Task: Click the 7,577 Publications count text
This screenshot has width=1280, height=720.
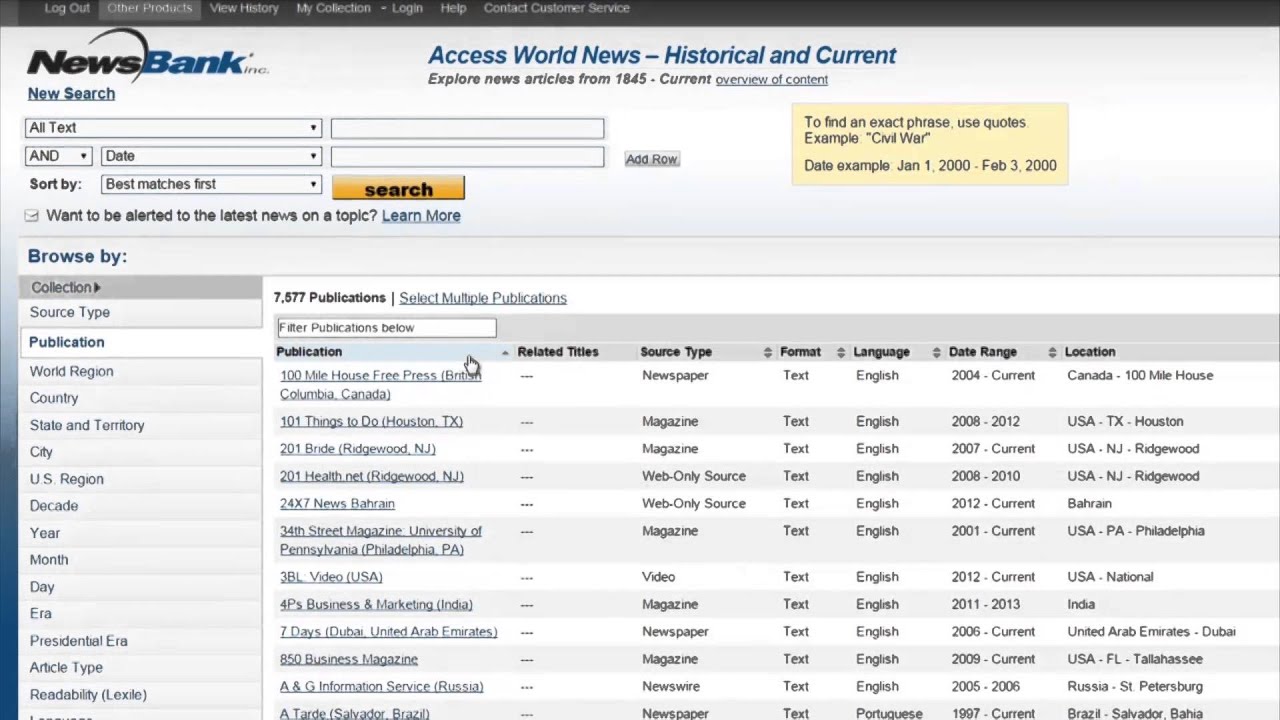Action: tap(330, 298)
